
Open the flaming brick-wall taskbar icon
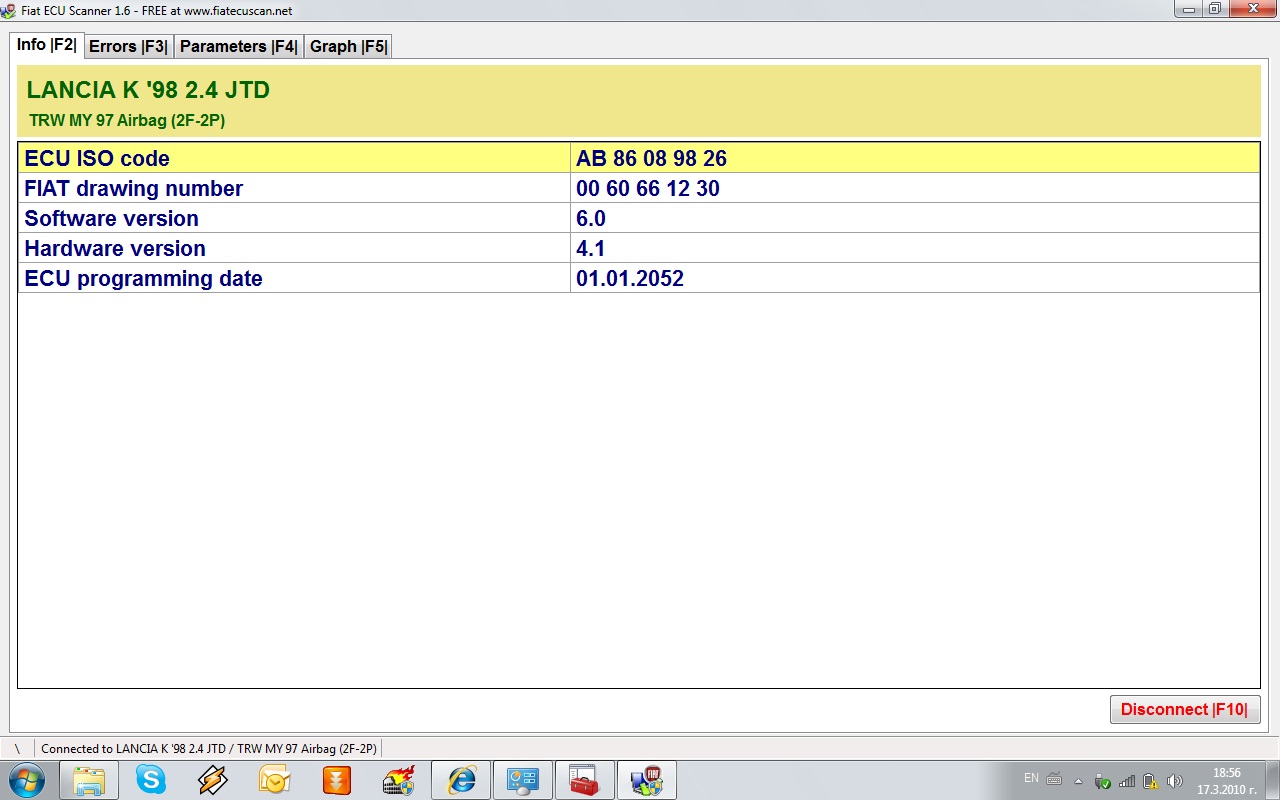[399, 780]
